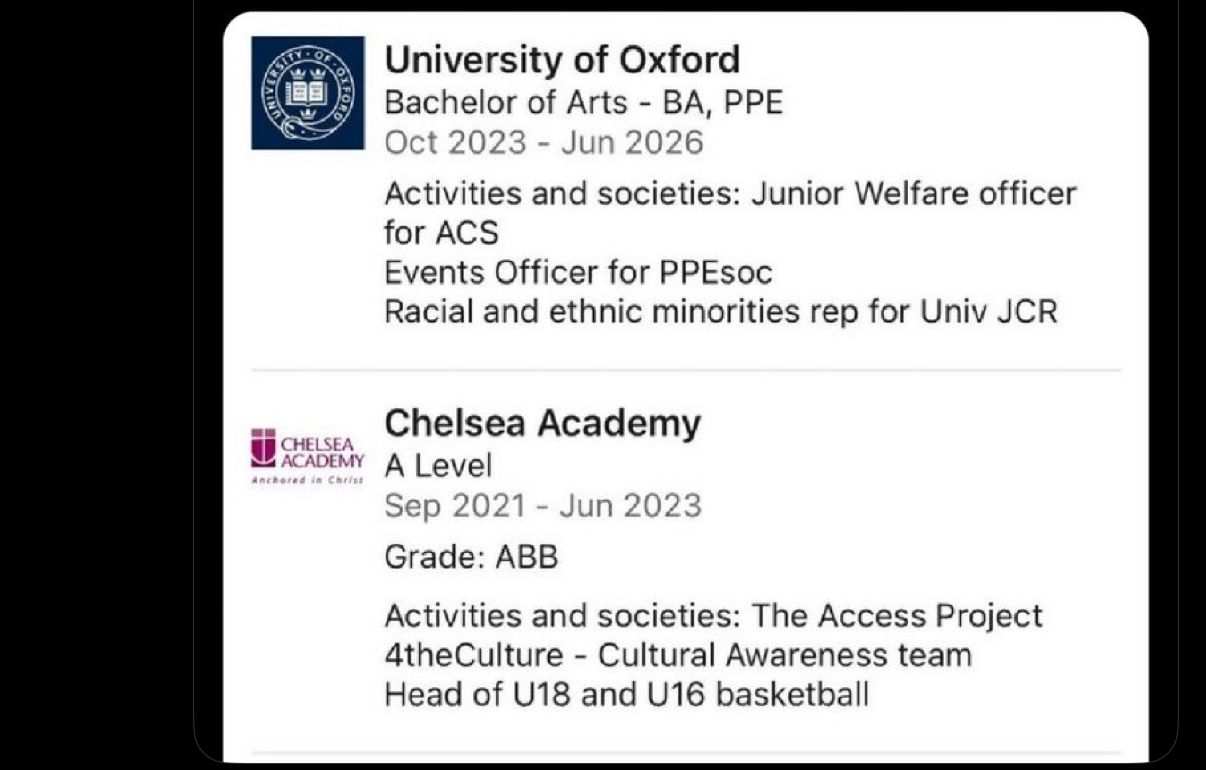Select the A Level qualification text
Viewport: 1206px width, 770px height.
[438, 465]
